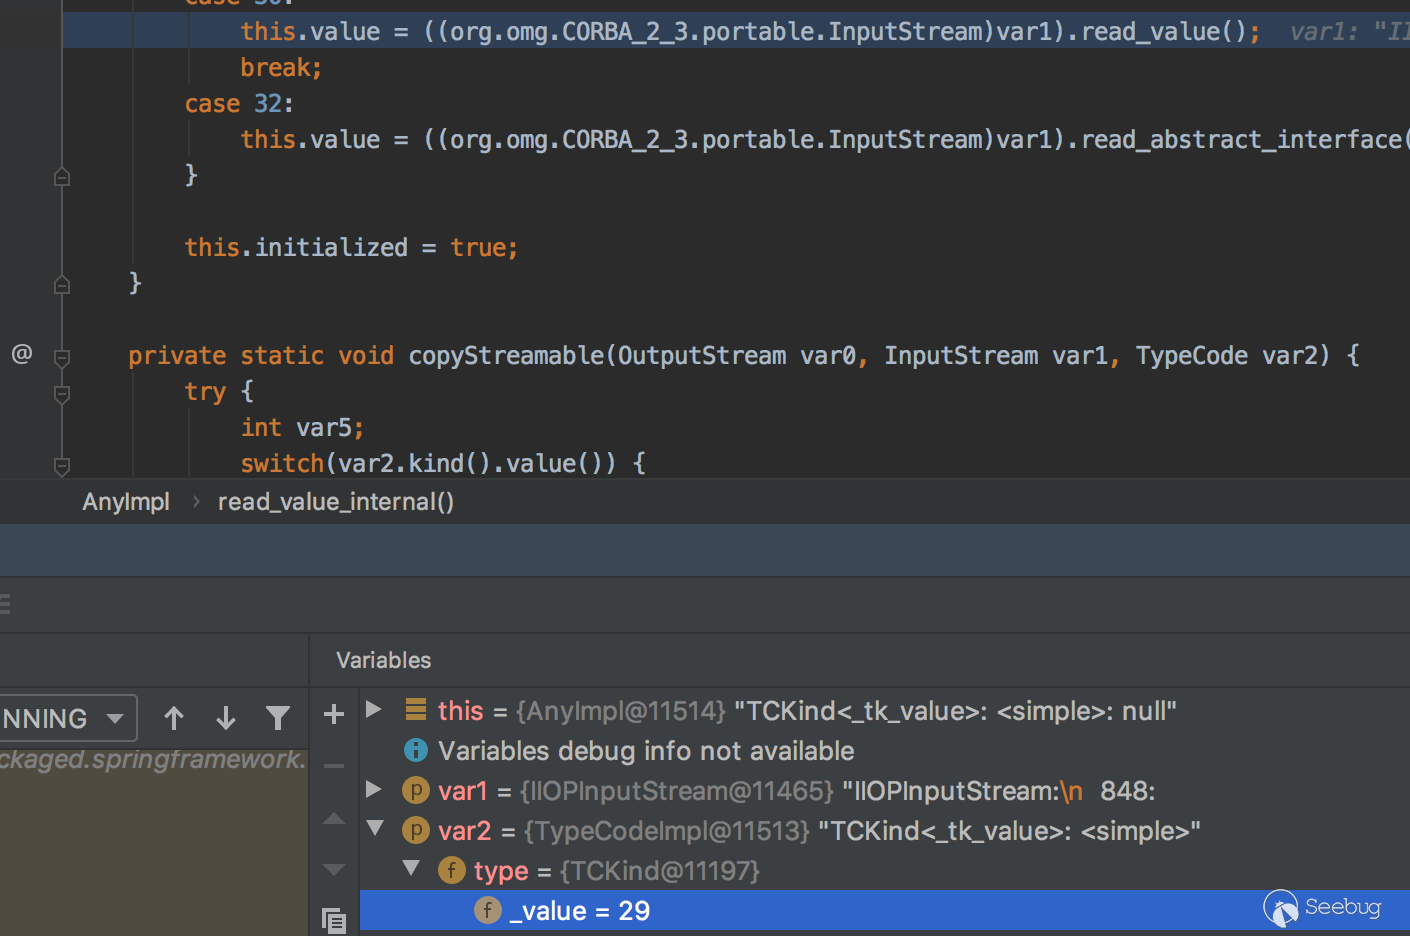Click the copy icon below watch arrows
The image size is (1410, 936).
[334, 920]
